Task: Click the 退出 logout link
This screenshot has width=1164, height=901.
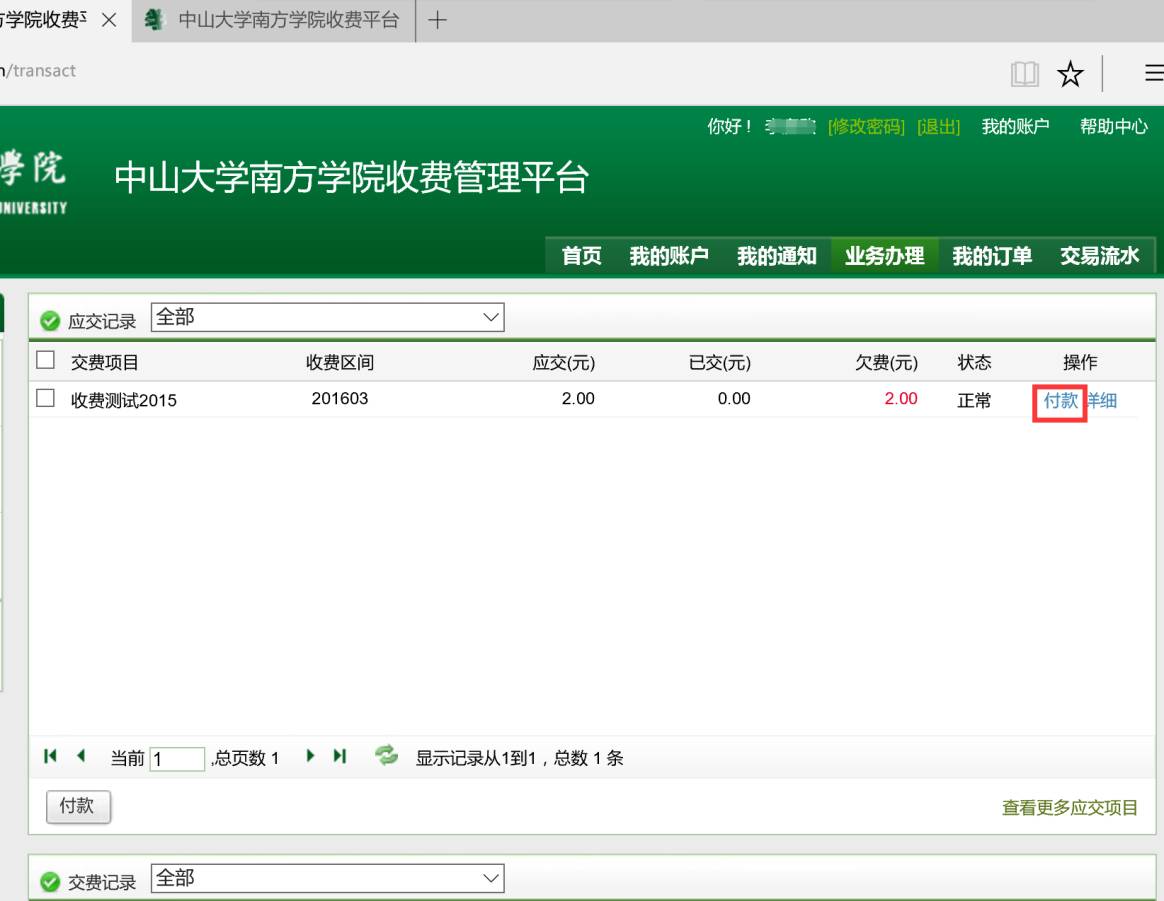Action: [x=938, y=127]
